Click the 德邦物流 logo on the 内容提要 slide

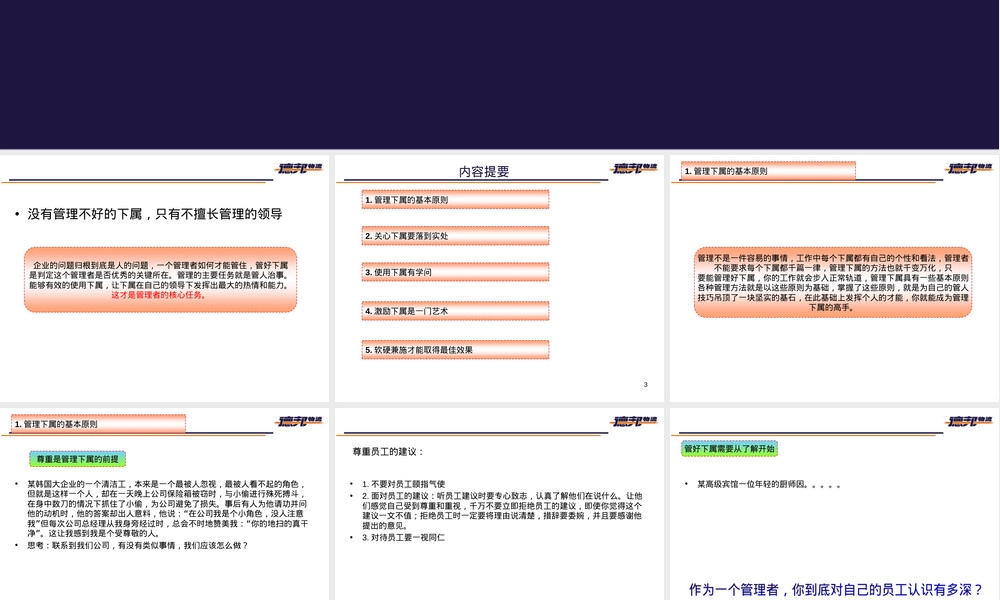tap(634, 168)
